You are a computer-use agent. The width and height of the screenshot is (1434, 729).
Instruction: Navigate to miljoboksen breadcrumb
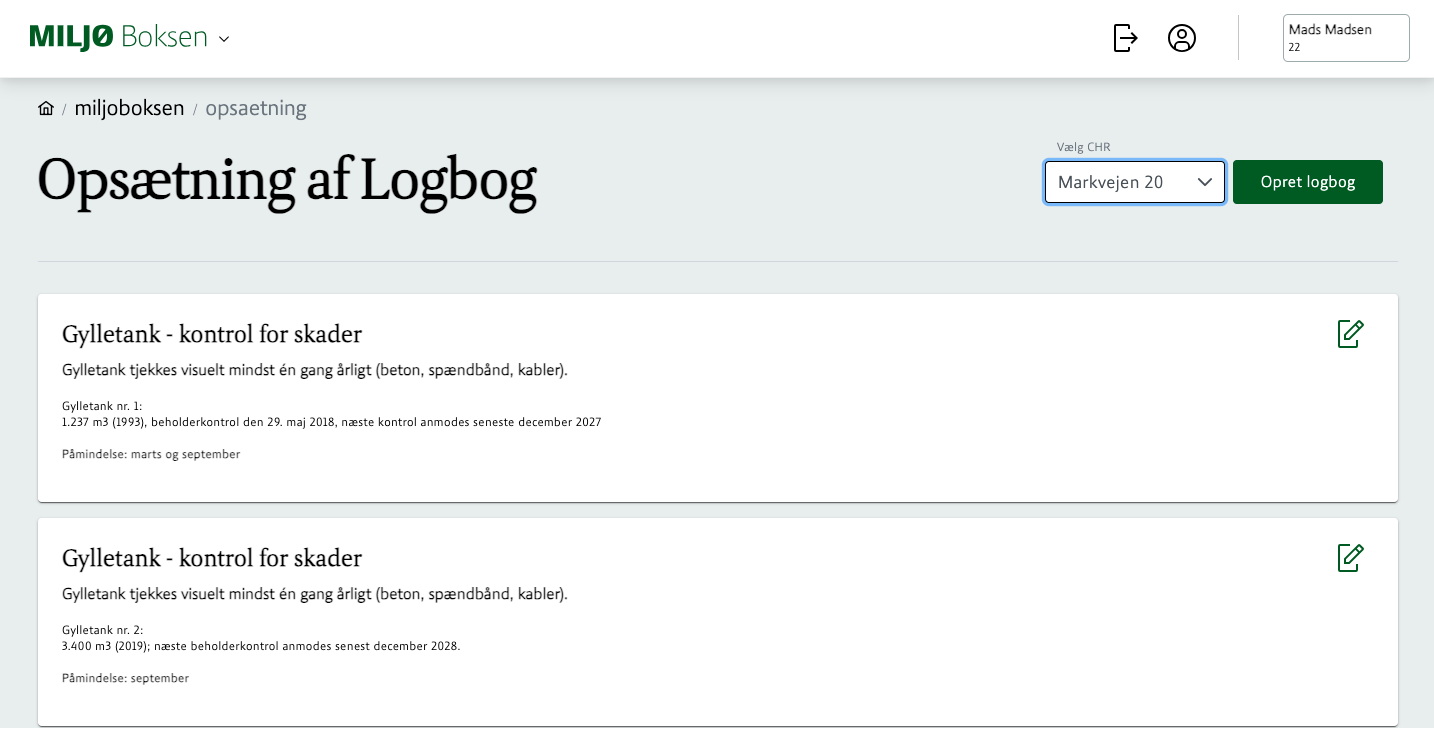coord(129,108)
